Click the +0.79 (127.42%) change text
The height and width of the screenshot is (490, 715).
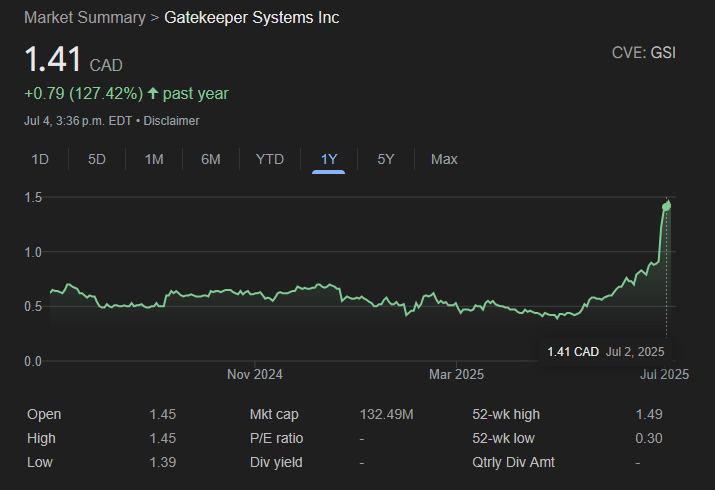tap(83, 93)
